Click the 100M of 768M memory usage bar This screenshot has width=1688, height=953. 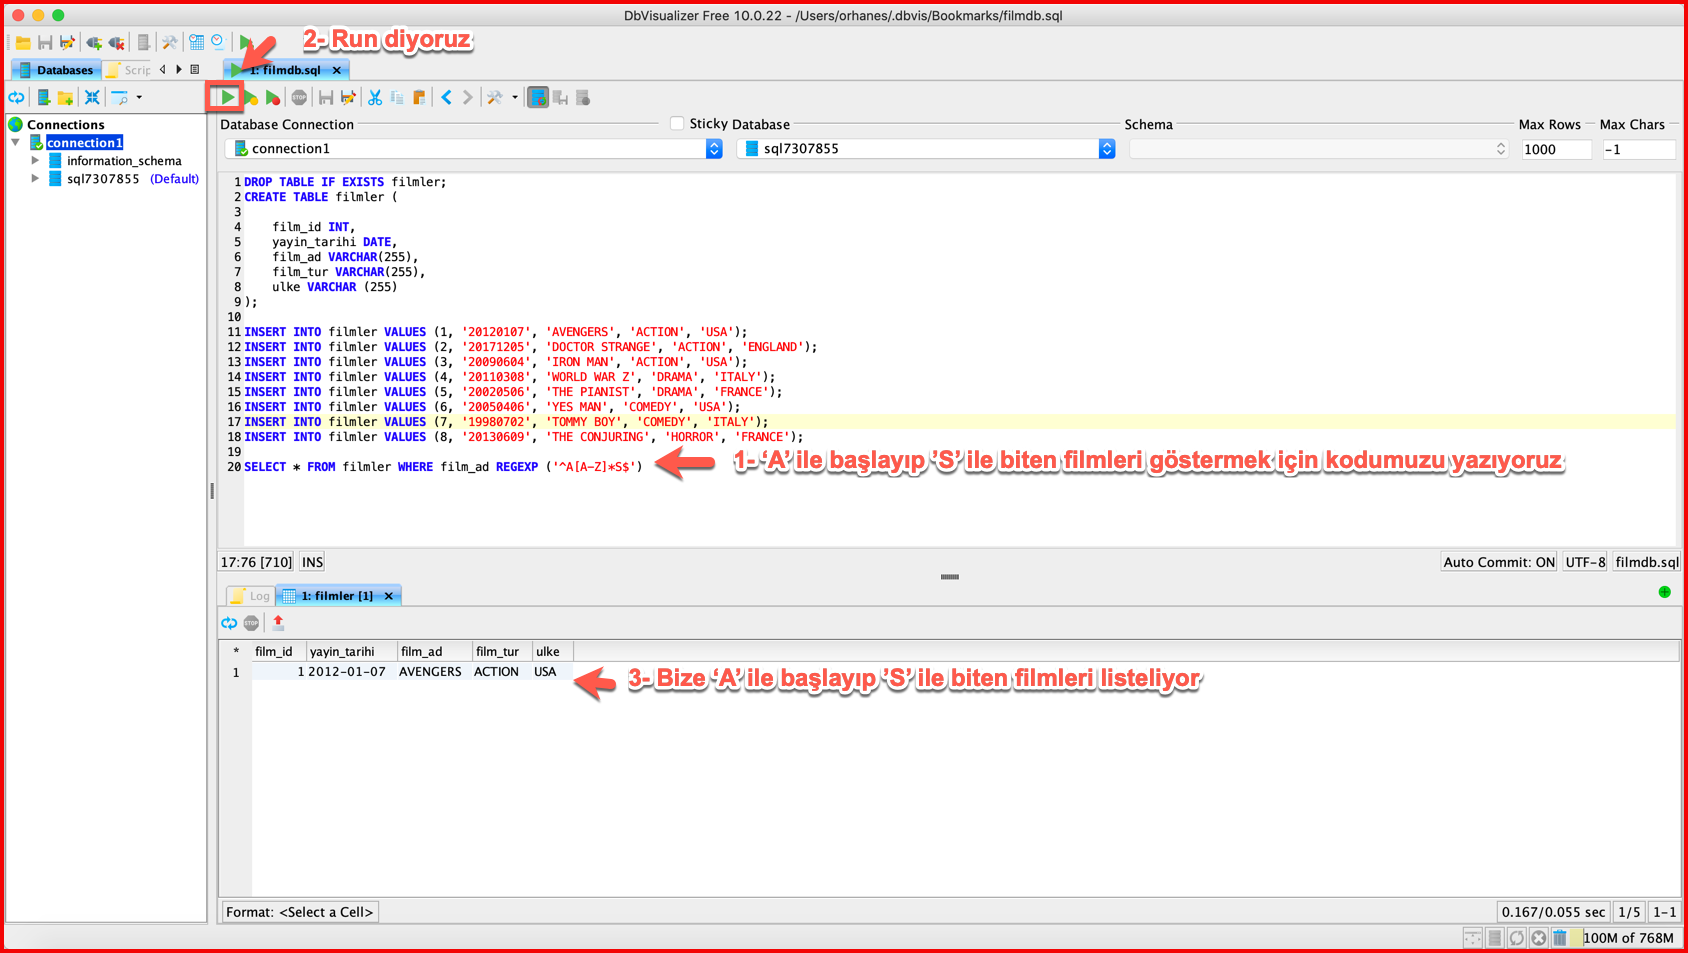(1626, 937)
